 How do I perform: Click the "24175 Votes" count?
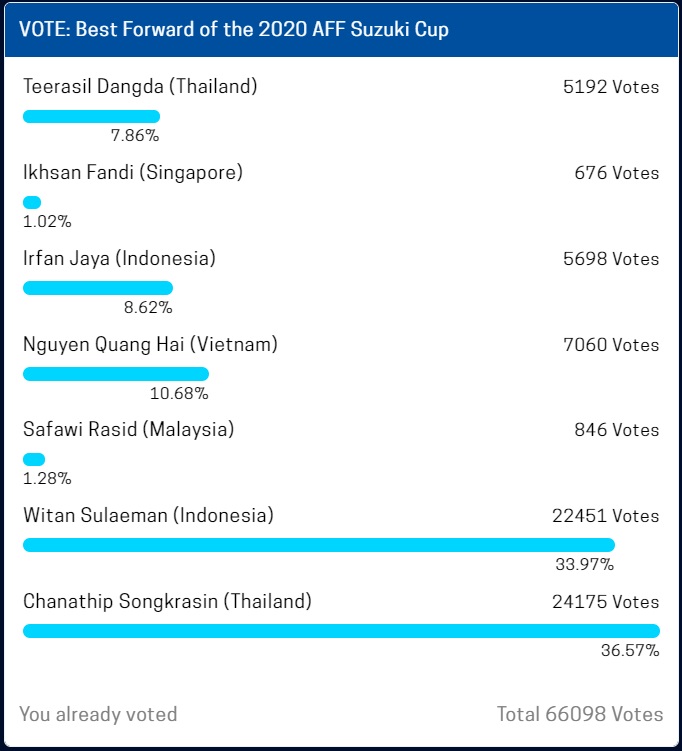[x=605, y=602]
